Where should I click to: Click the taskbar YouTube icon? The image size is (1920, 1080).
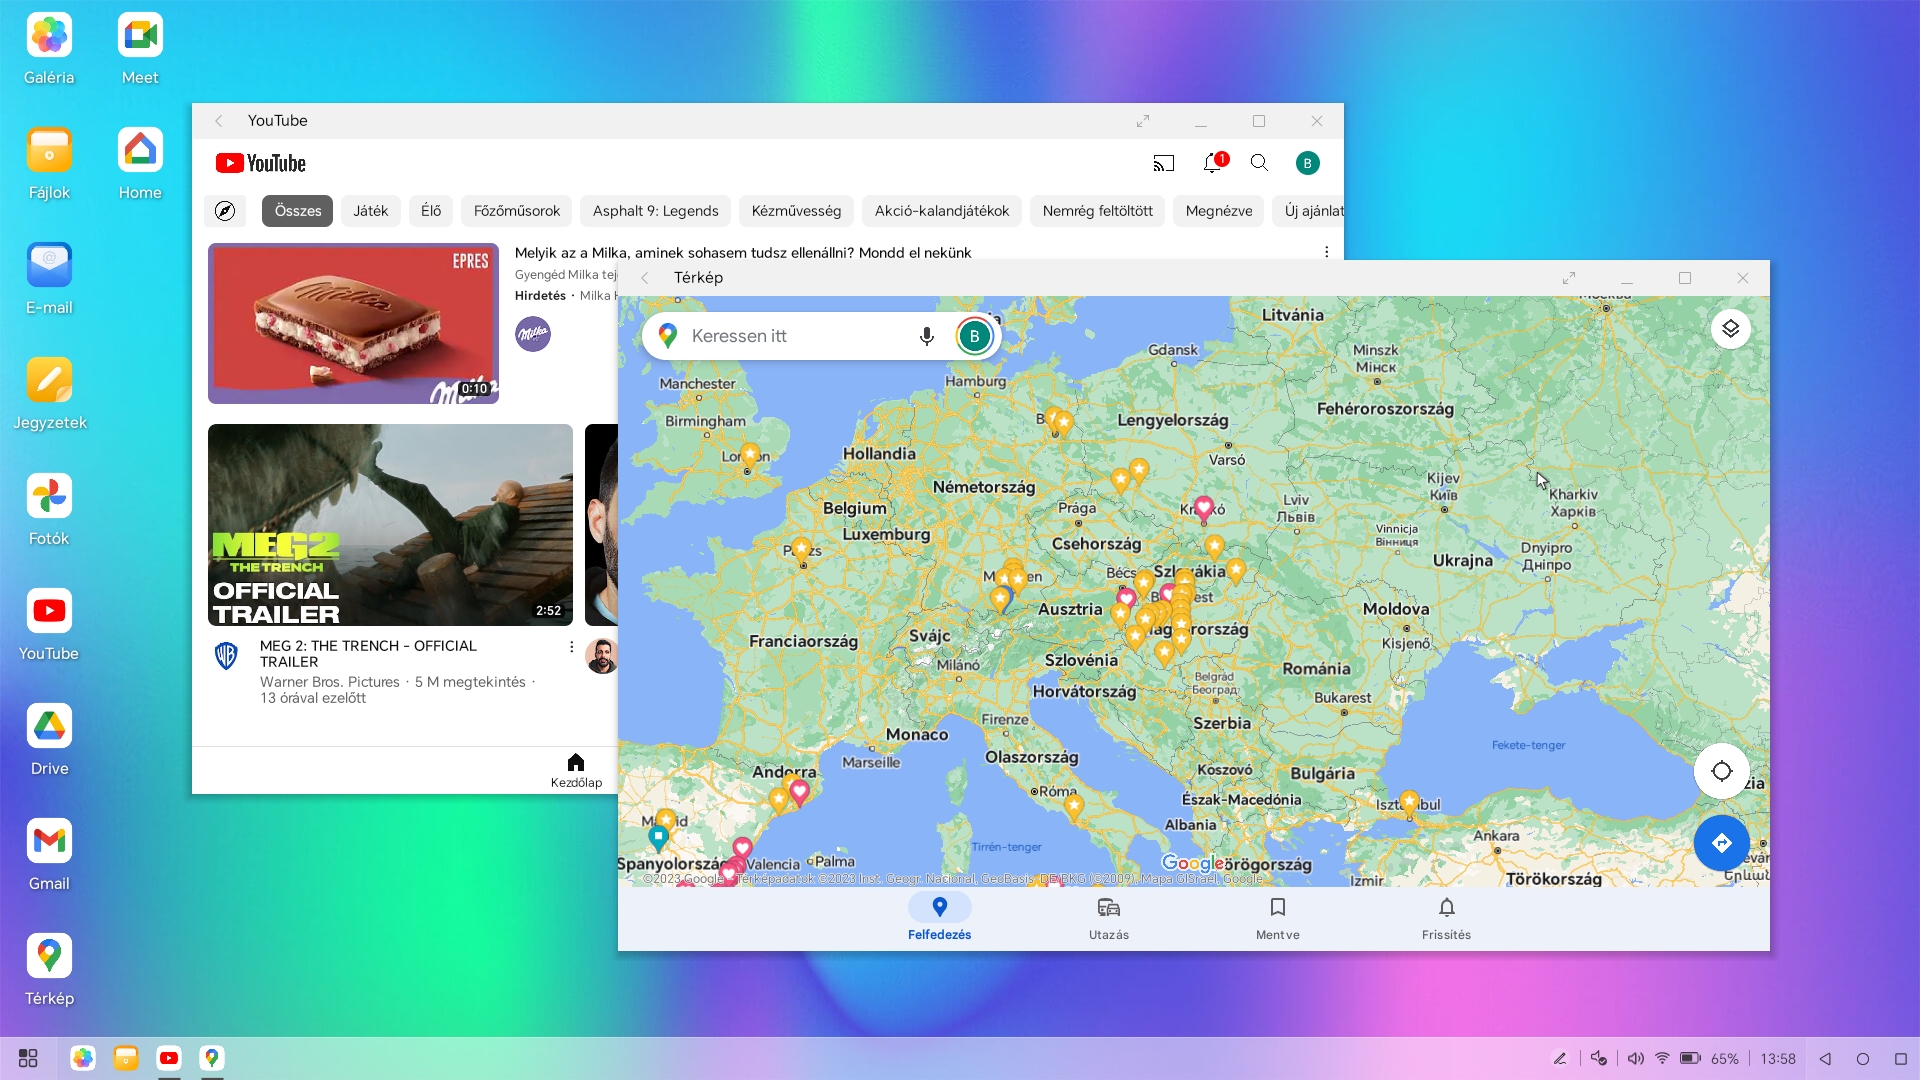pyautogui.click(x=169, y=1058)
